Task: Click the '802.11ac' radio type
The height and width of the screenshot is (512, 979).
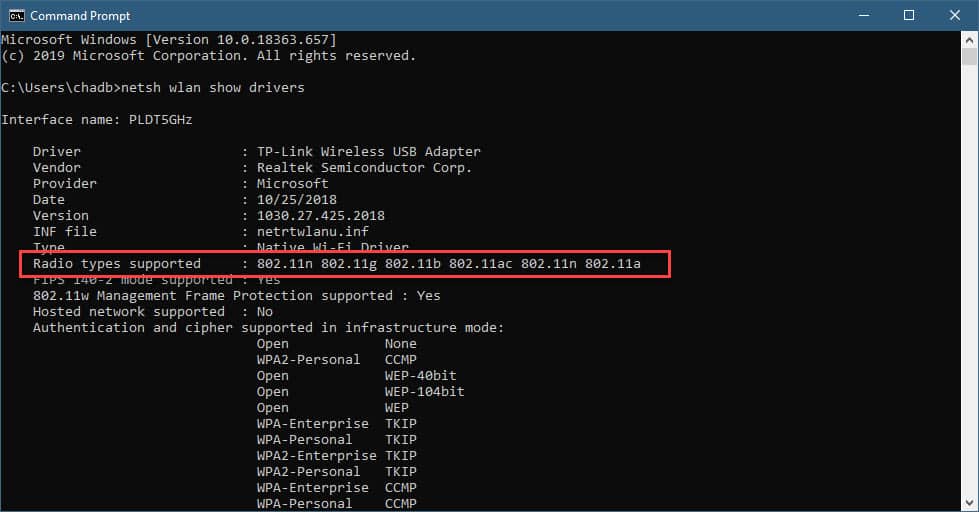Action: [x=480, y=263]
